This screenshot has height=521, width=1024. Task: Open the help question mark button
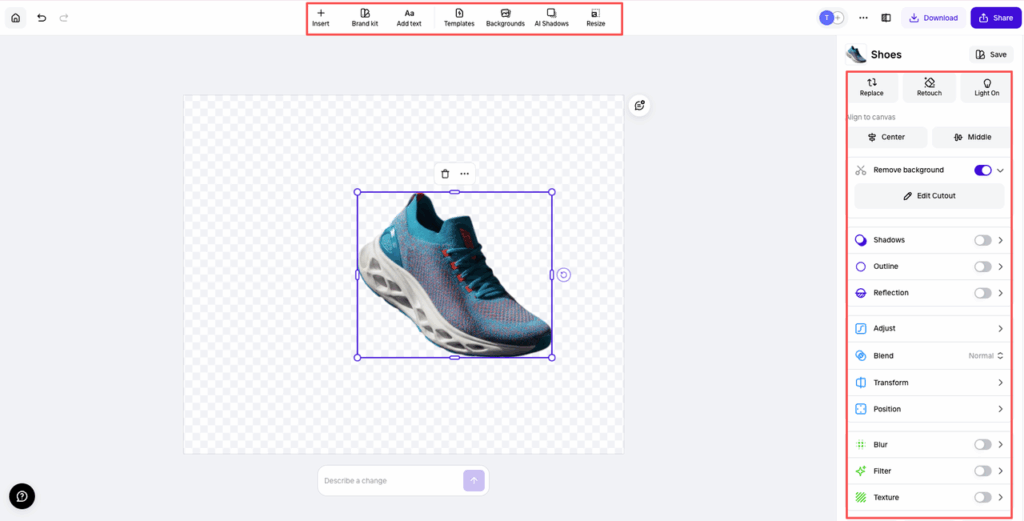22,496
